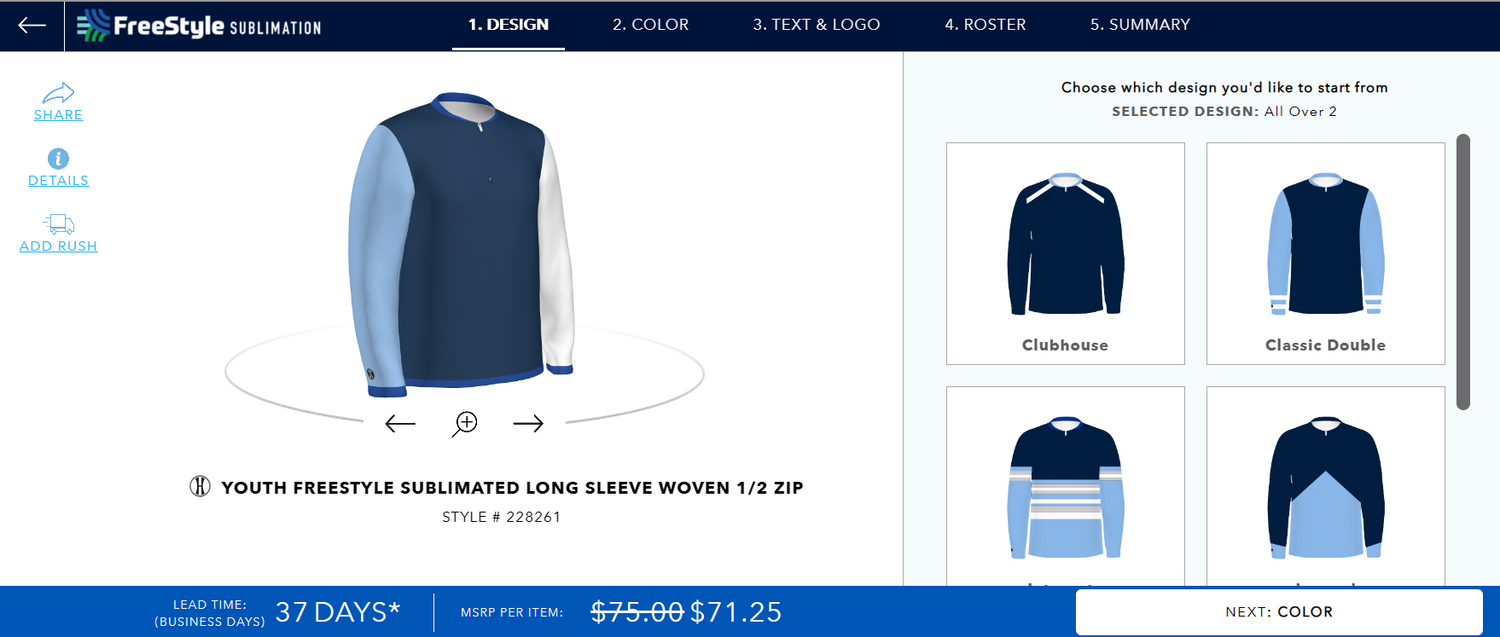This screenshot has width=1500, height=637.
Task: Rotate jersey right with arrow
Action: point(528,424)
